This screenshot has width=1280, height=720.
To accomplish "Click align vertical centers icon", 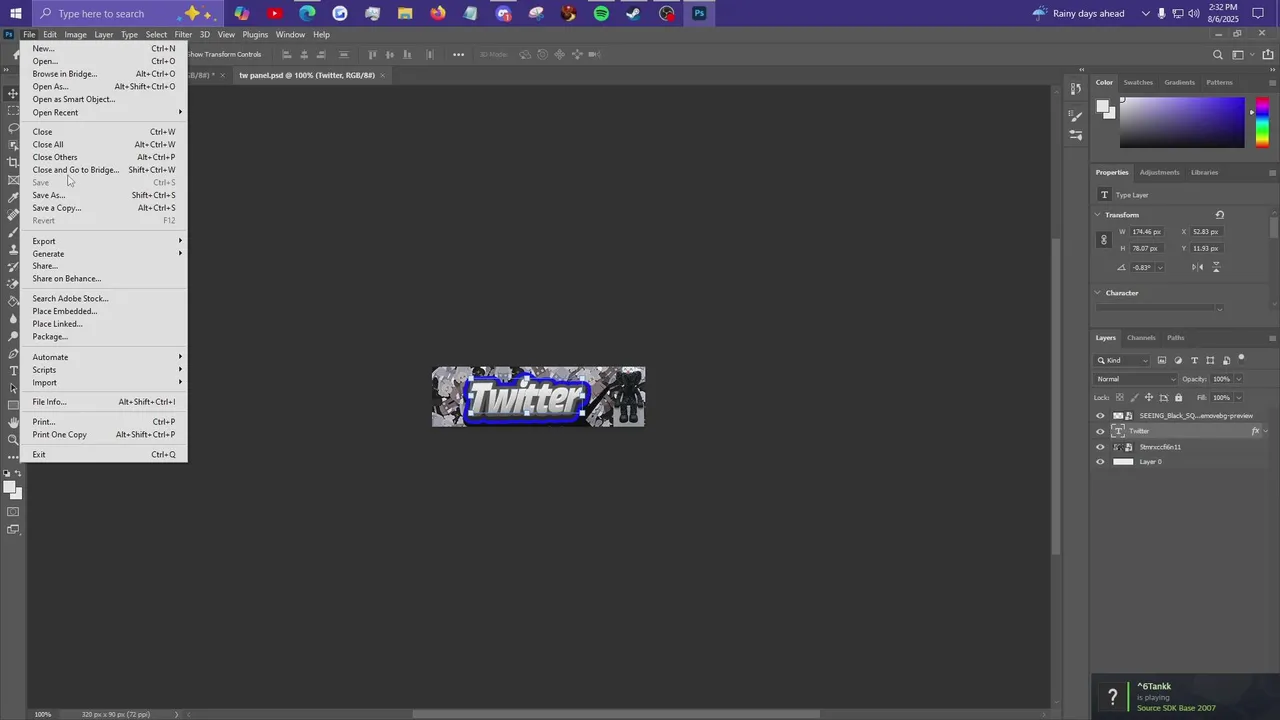I will click(392, 54).
